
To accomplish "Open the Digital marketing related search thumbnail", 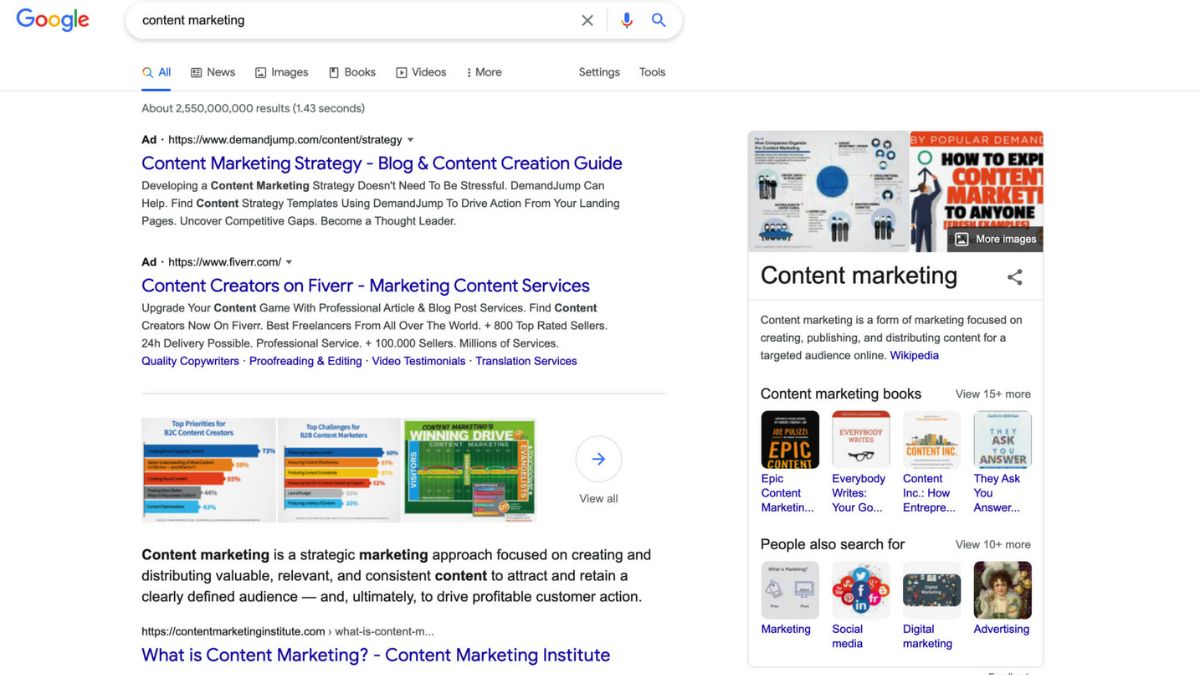I will (x=932, y=590).
